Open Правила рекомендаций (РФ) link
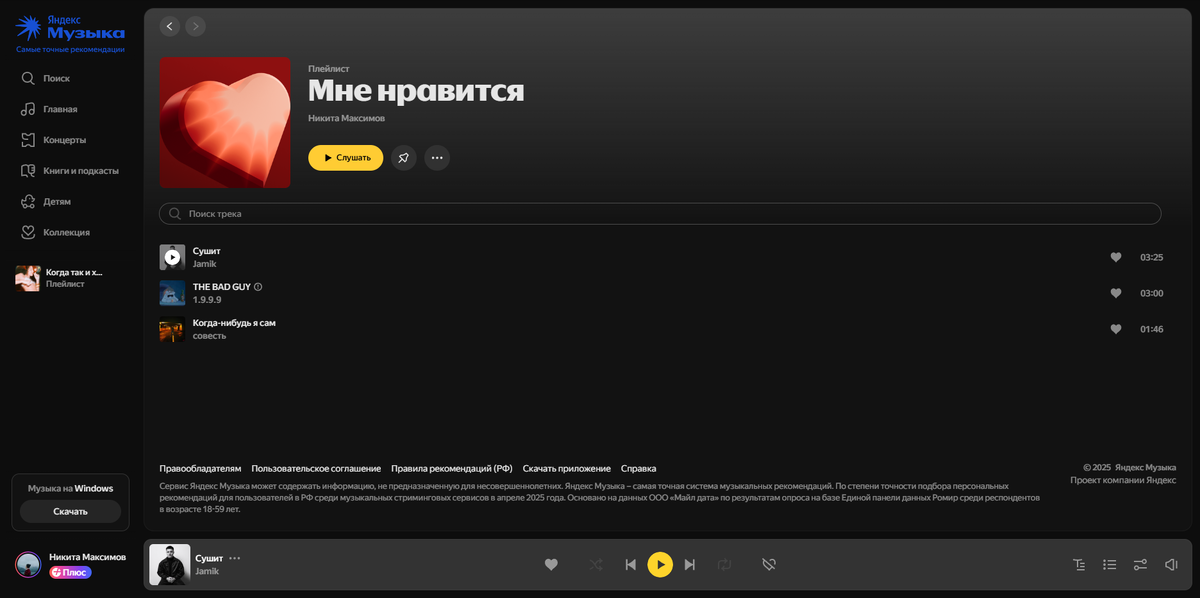1200x598 pixels. click(x=452, y=468)
